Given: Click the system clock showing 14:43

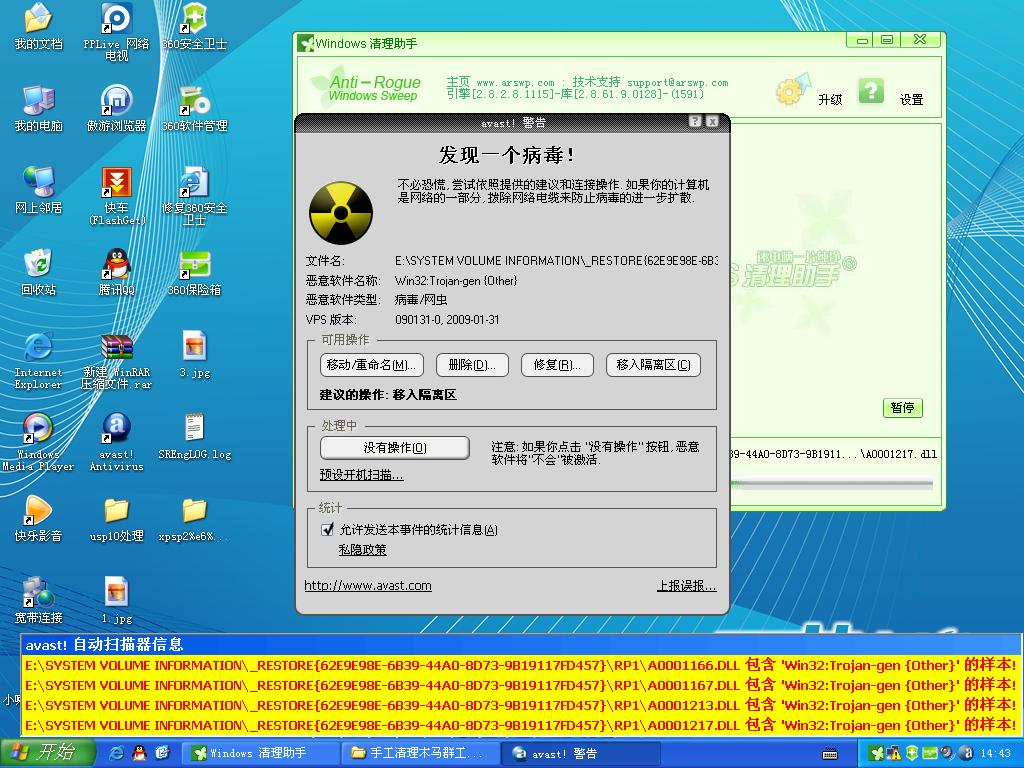Looking at the screenshot, I should (995, 753).
